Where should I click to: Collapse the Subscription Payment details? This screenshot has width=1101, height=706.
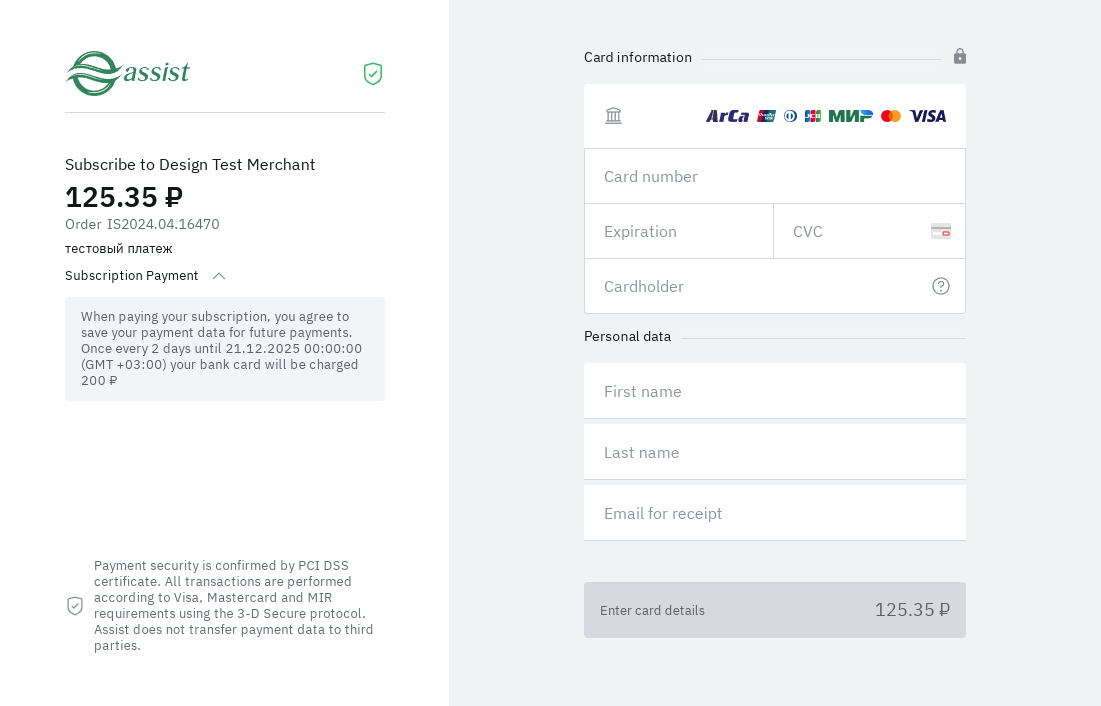click(219, 276)
